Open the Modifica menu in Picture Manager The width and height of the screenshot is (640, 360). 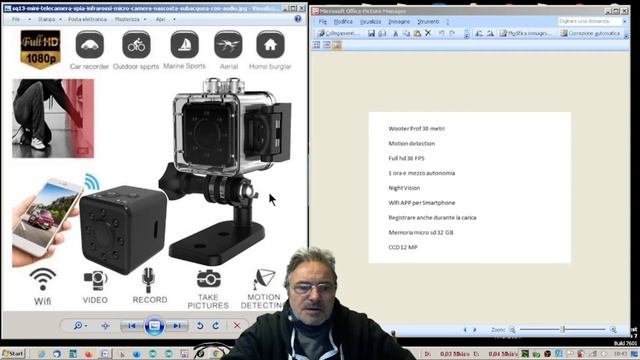point(343,22)
